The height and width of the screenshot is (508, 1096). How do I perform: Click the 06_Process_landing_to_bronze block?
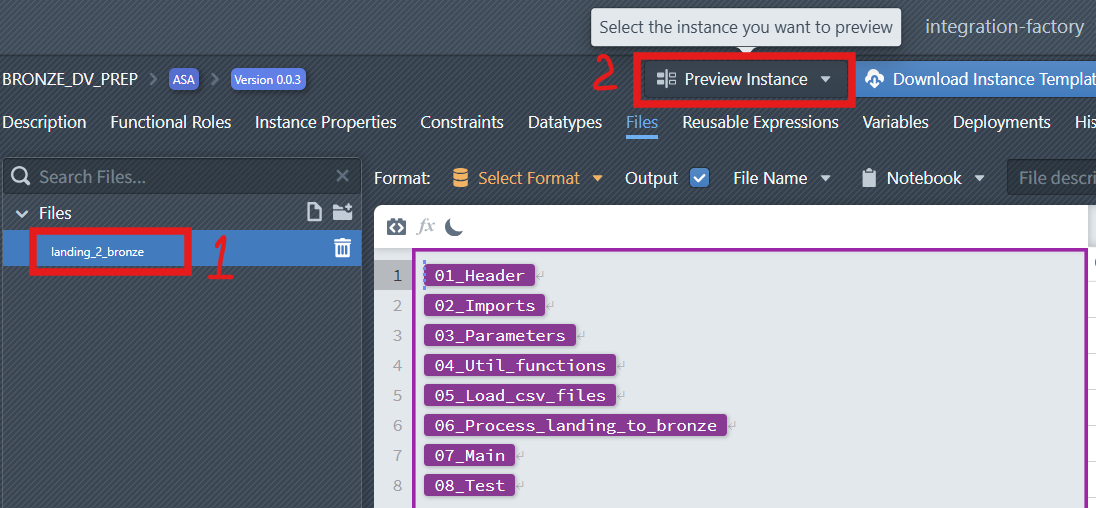(x=575, y=425)
